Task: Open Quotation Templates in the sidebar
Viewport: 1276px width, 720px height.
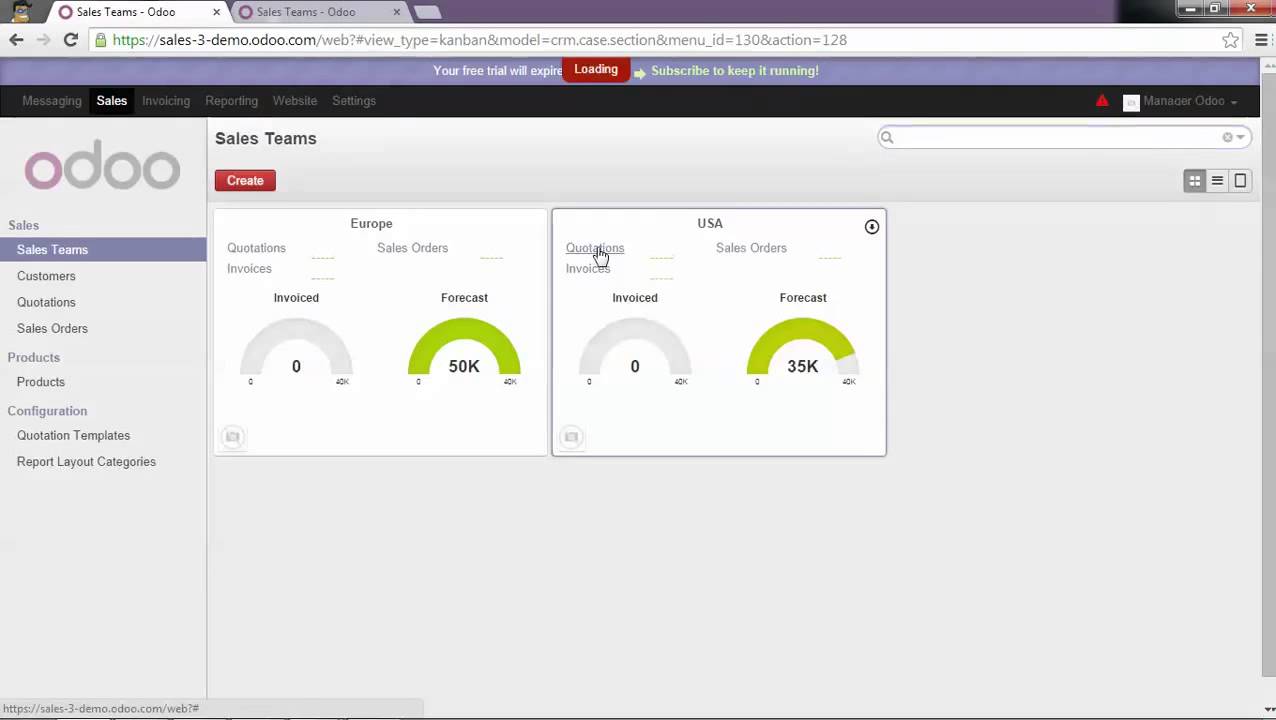Action: click(73, 436)
